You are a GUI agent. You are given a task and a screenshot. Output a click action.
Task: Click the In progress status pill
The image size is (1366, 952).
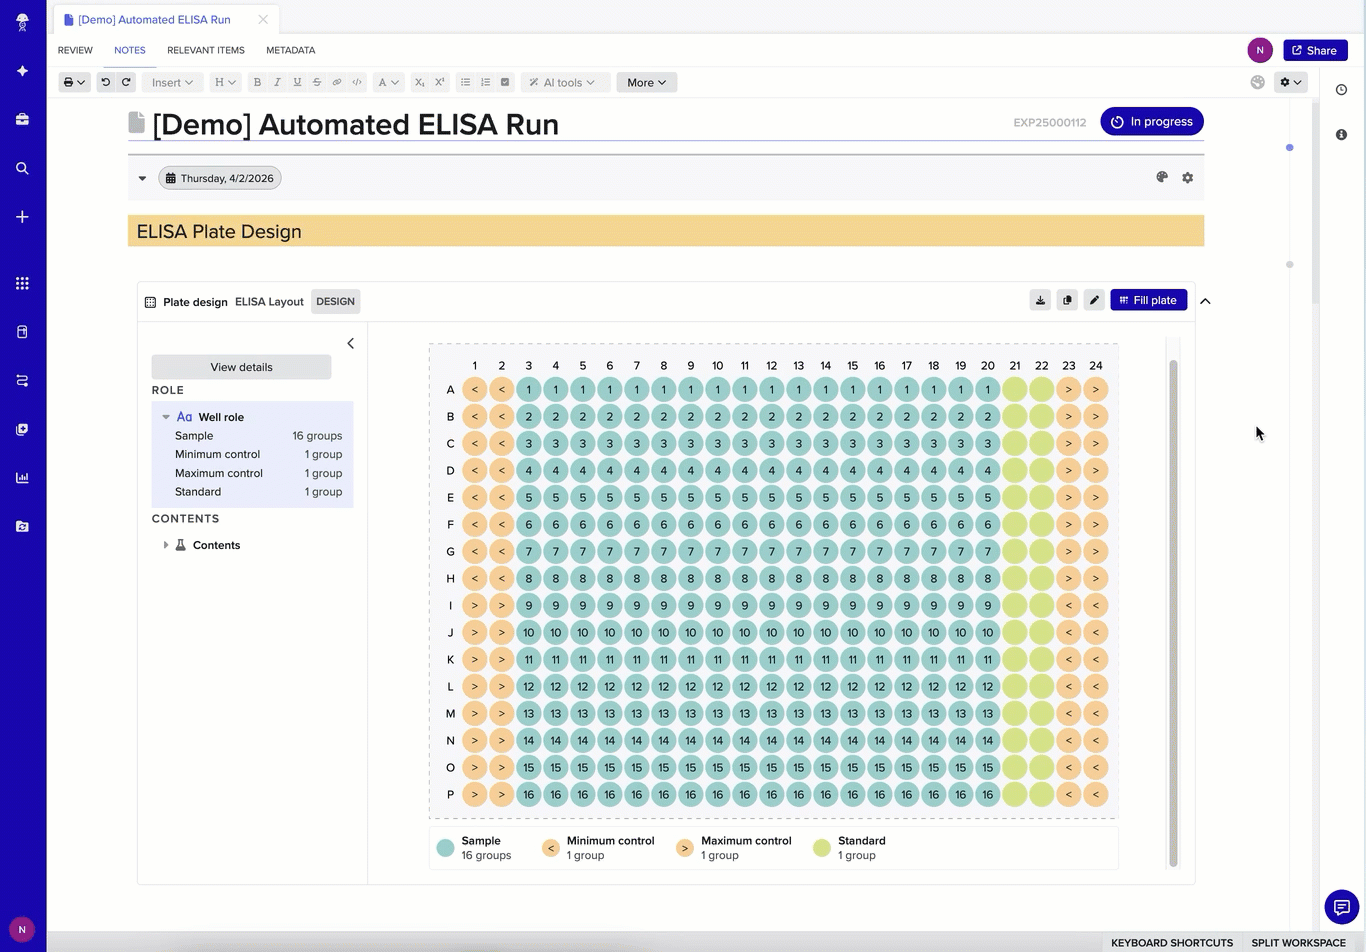[1152, 121]
